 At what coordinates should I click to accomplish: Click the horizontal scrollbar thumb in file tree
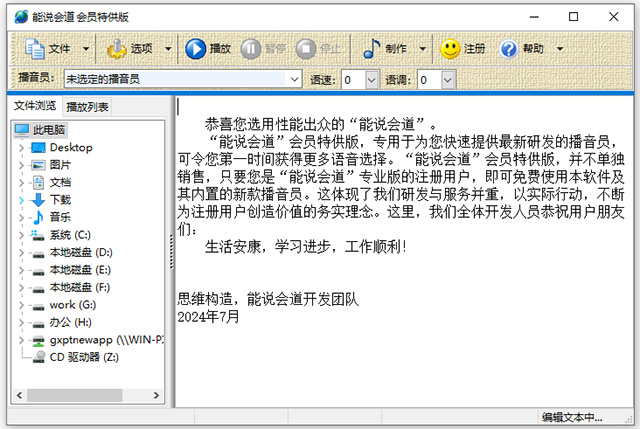pos(75,395)
